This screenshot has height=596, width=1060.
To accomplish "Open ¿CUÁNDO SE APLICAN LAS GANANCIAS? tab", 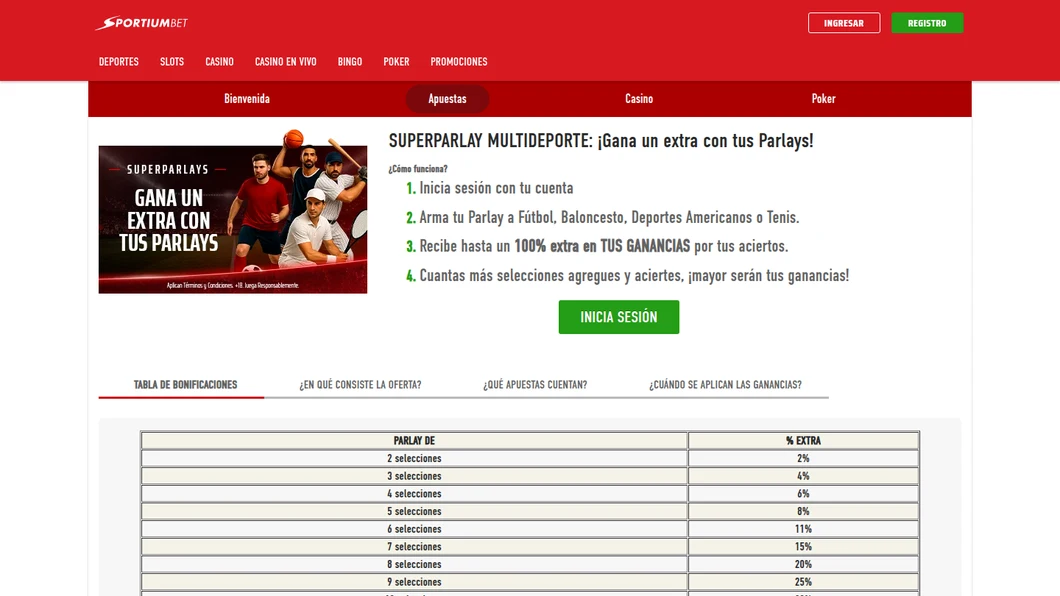I will tap(725, 384).
